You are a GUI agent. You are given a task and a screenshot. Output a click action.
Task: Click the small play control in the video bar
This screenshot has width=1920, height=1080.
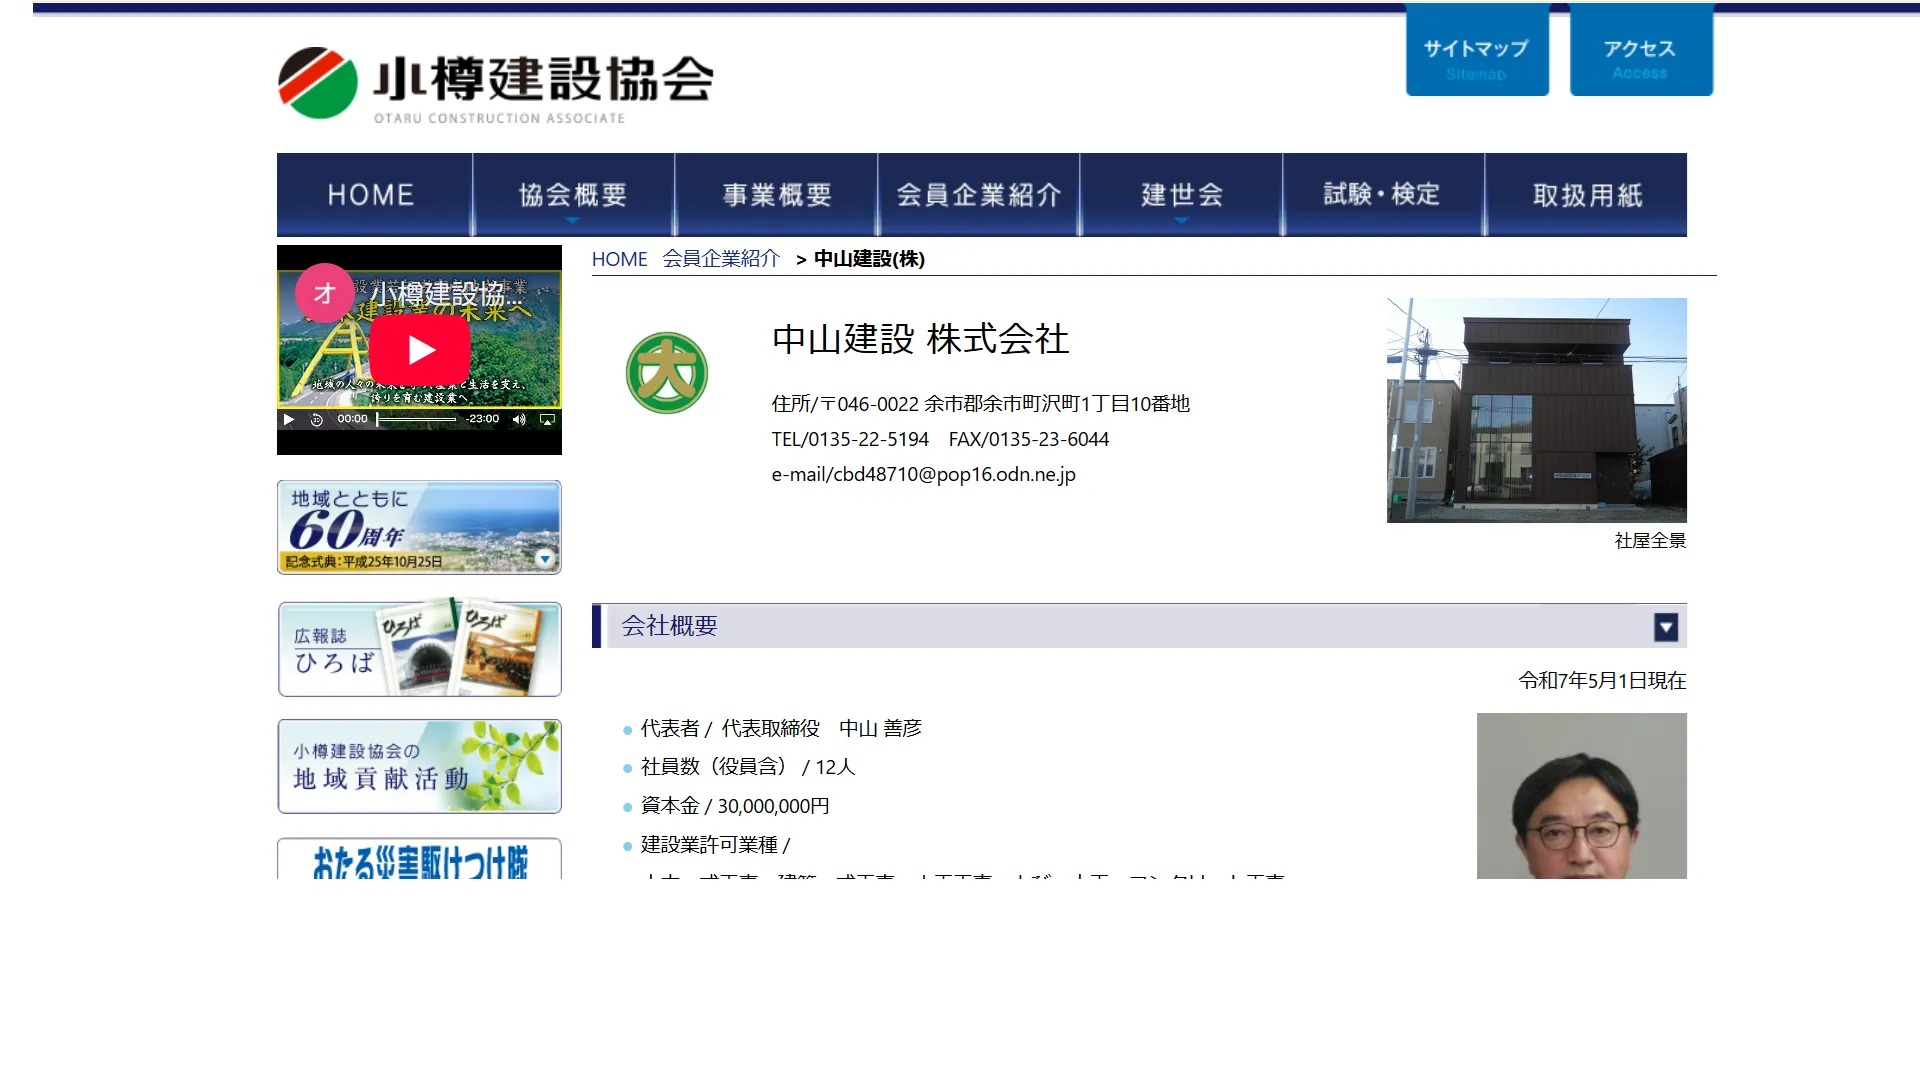[289, 419]
